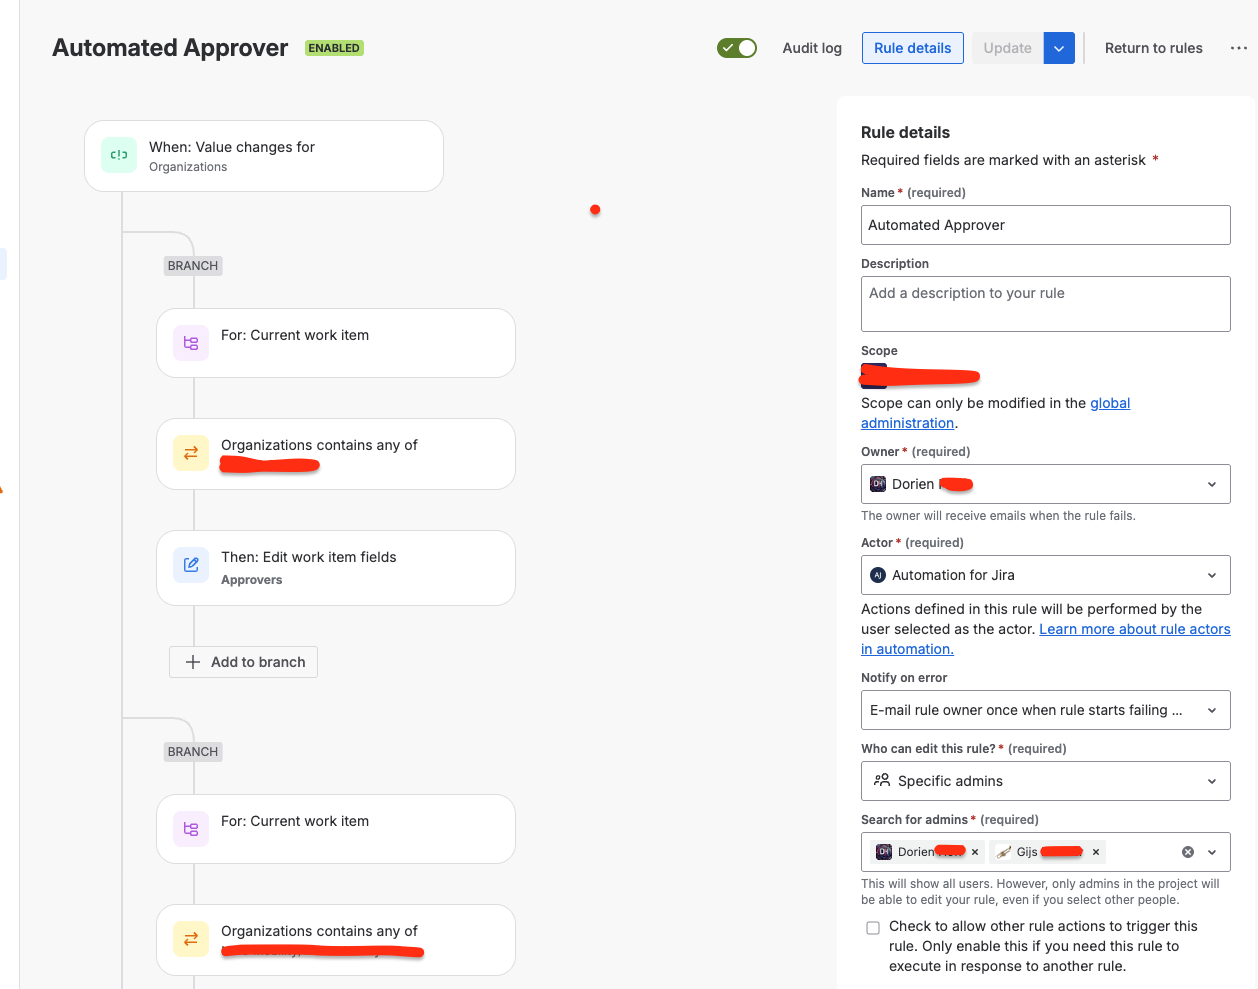Viewport: 1258px width, 989px height.
Task: Click condition icon in the first branch
Action: (191, 453)
